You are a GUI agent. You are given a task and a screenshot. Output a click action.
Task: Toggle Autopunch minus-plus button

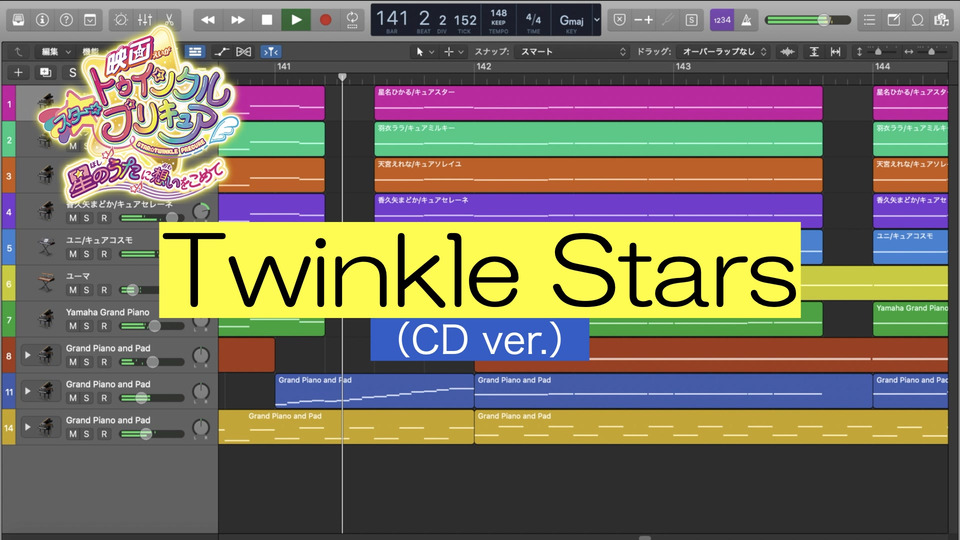point(643,20)
